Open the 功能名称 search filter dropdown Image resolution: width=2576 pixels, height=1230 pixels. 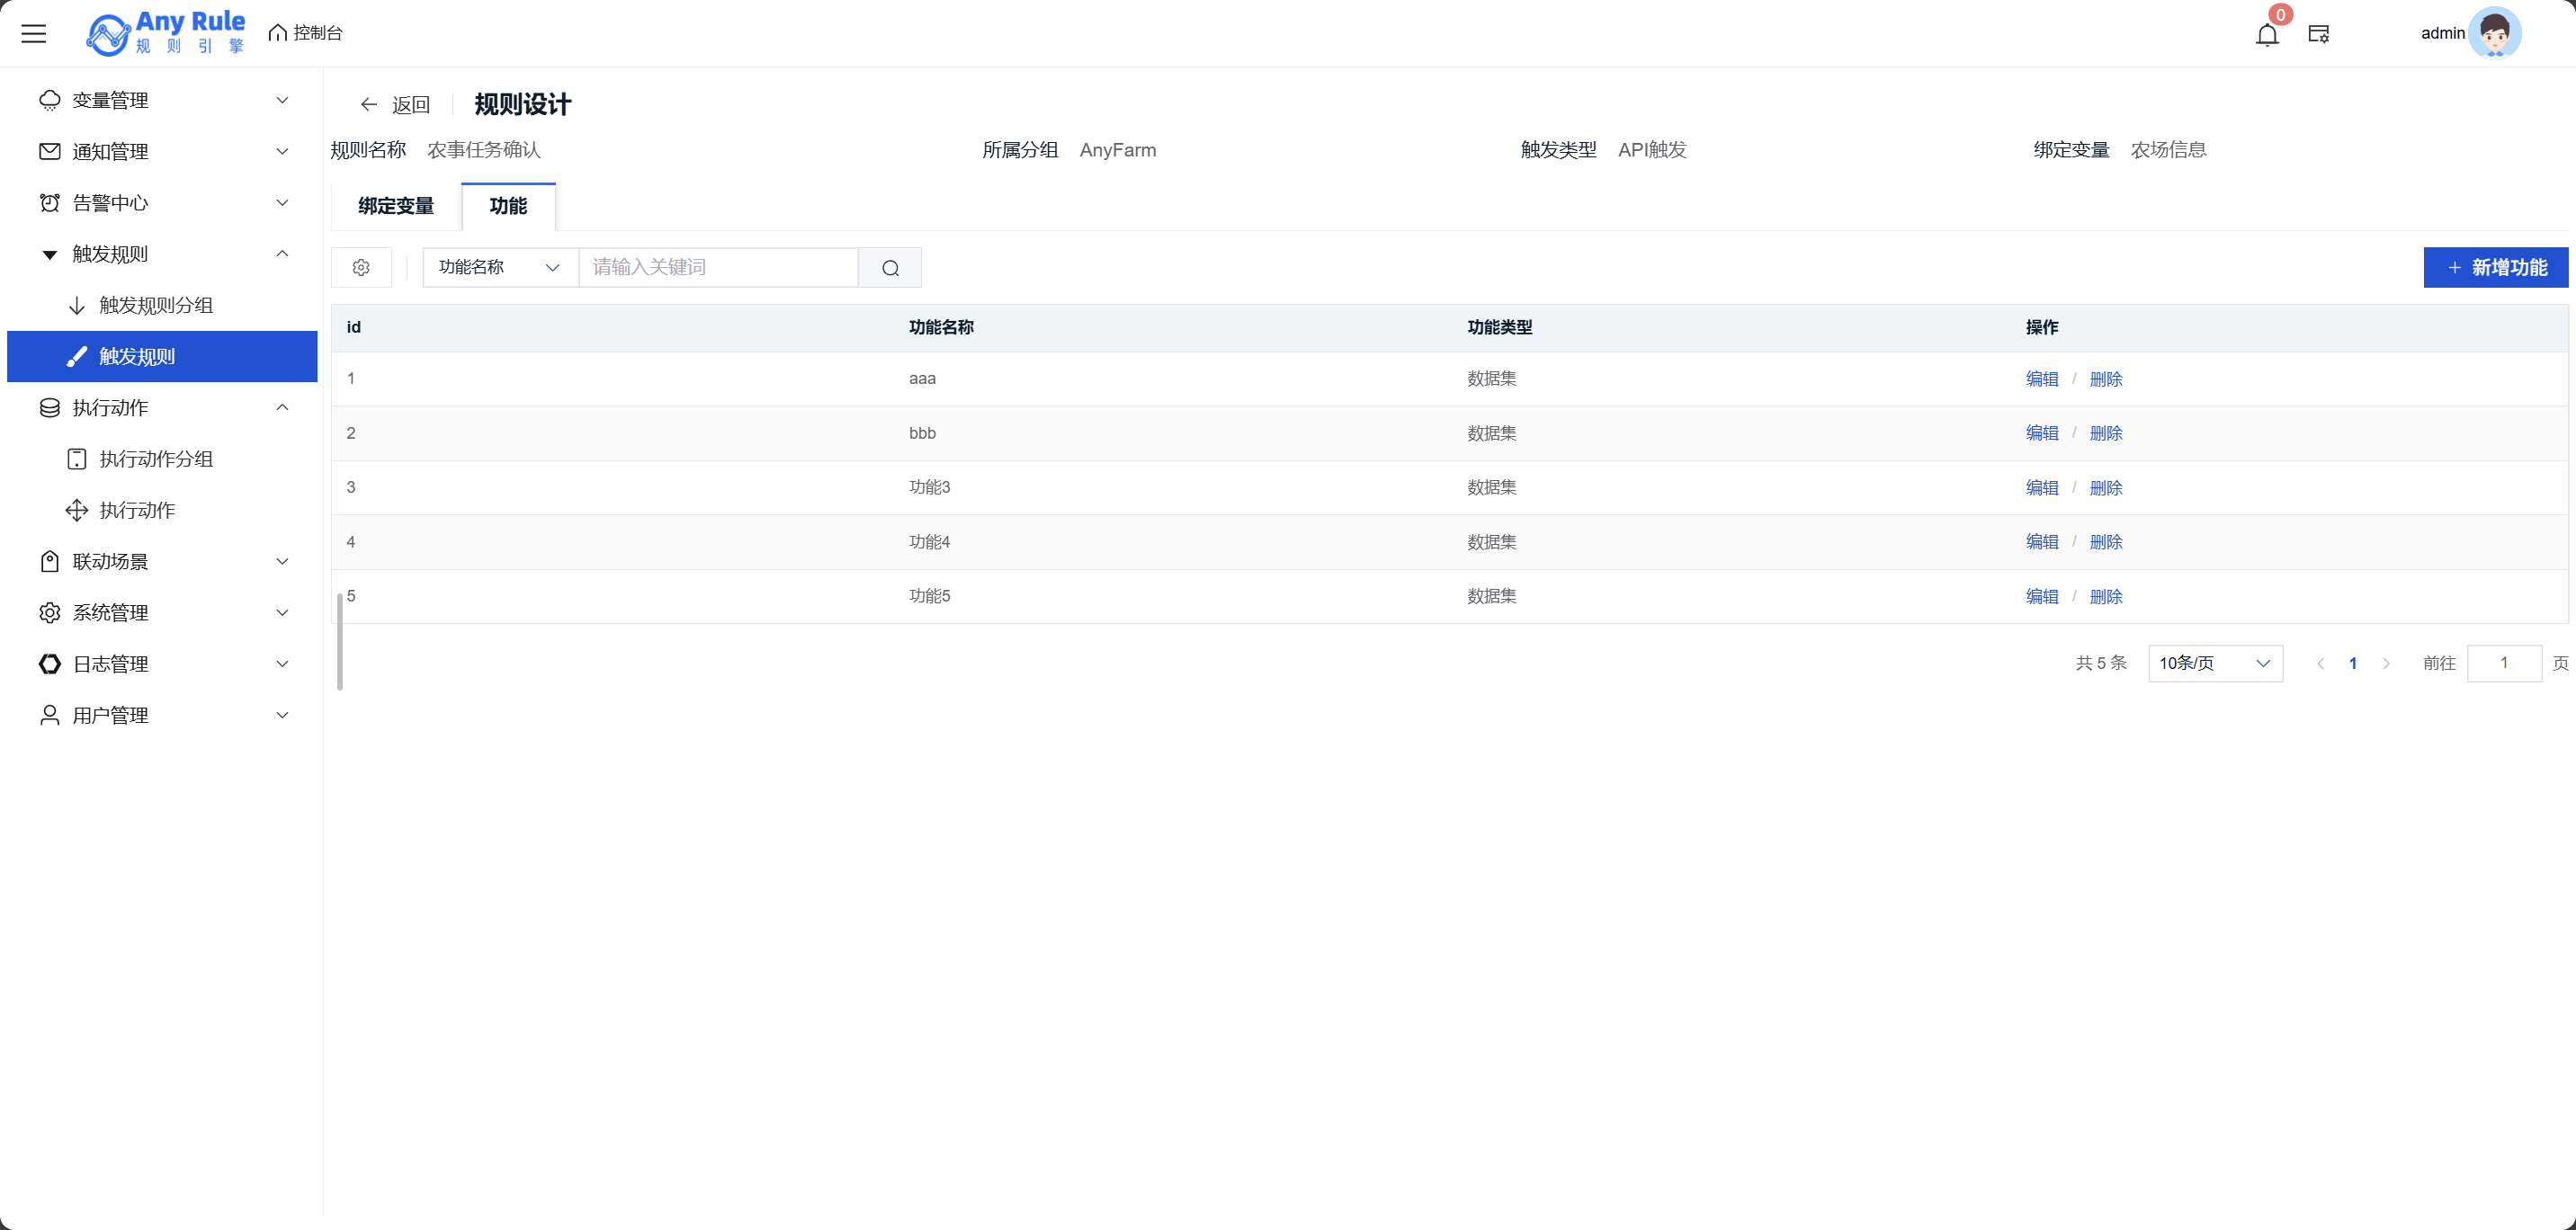click(500, 268)
